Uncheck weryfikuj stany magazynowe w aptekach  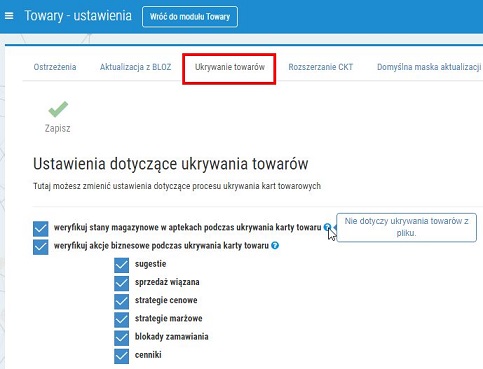41,229
